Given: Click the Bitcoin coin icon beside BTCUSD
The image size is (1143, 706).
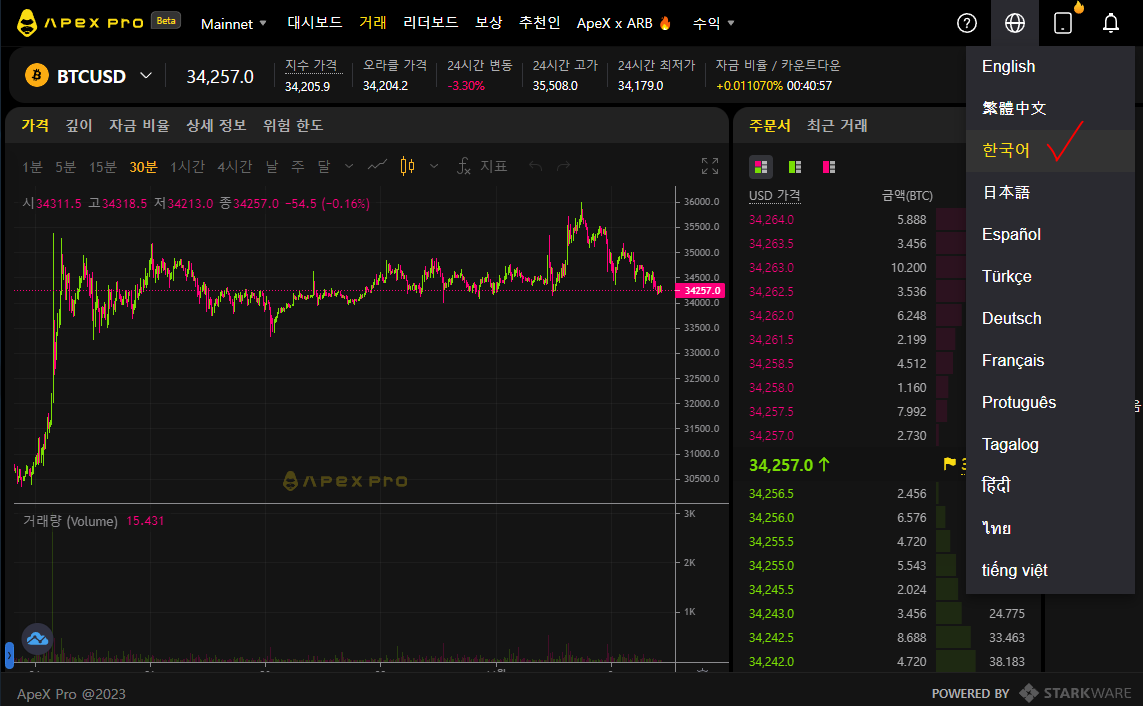Looking at the screenshot, I should coord(36,75).
